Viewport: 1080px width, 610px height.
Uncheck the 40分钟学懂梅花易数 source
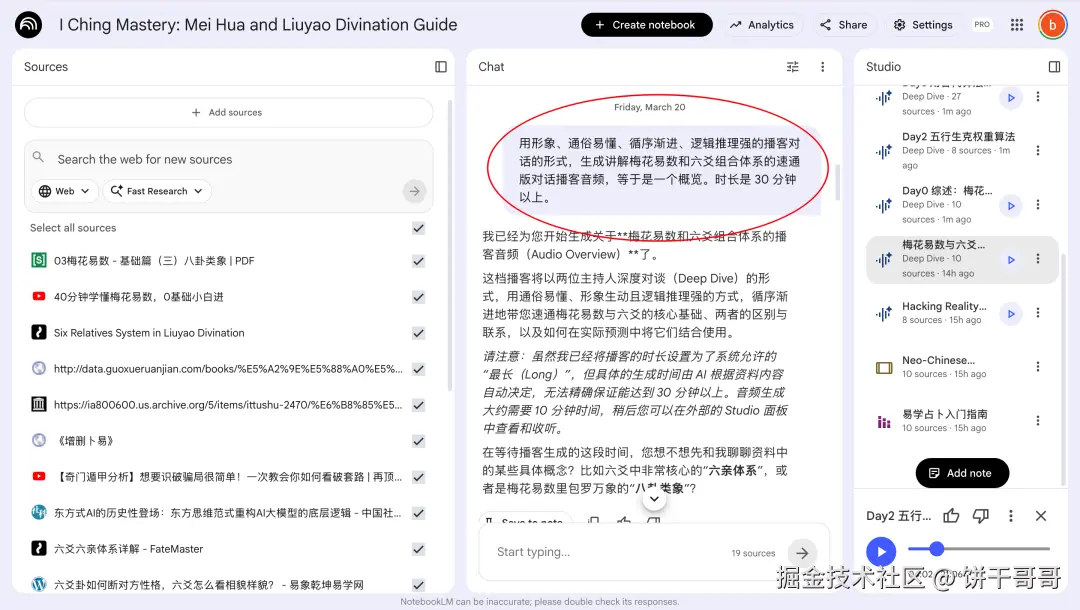418,297
